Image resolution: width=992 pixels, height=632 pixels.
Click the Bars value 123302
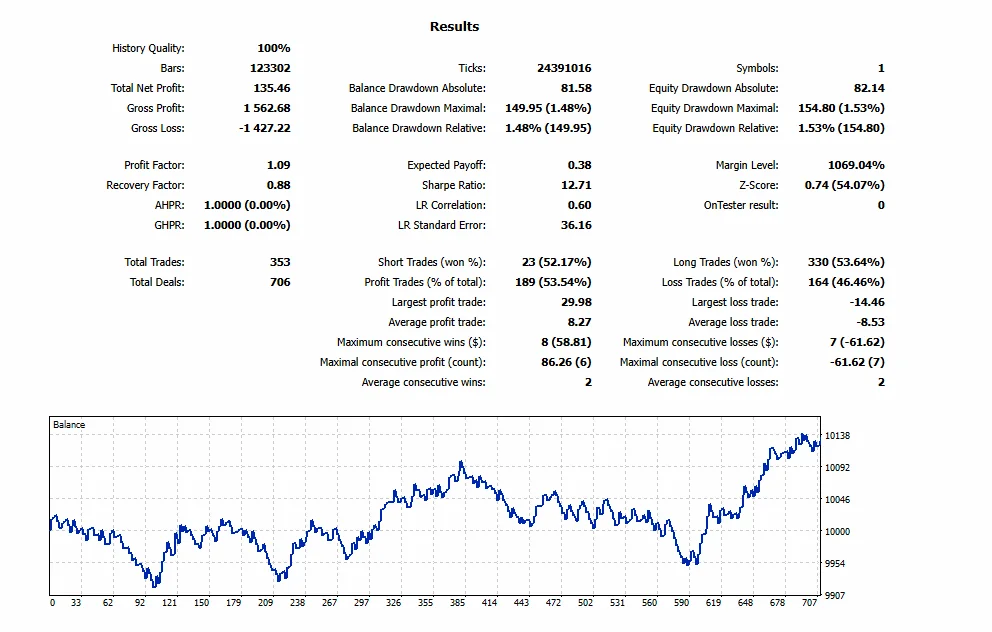tap(270, 68)
